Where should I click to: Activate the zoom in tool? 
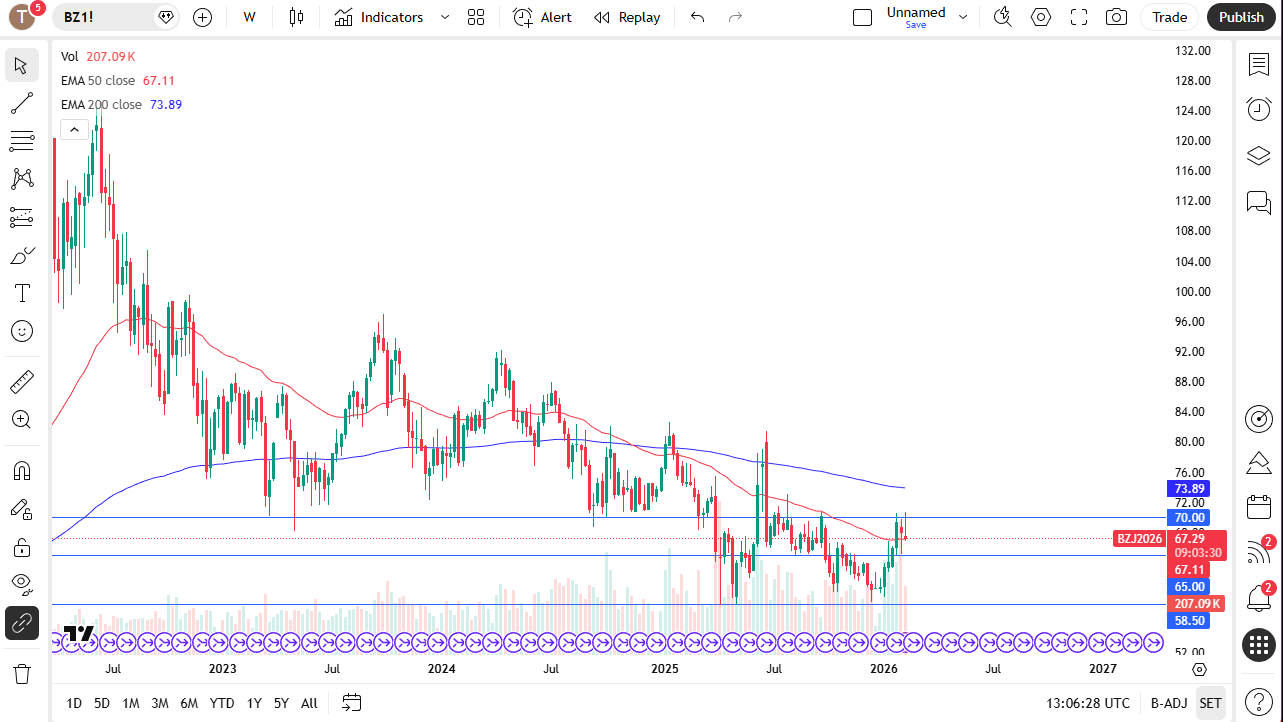(22, 419)
